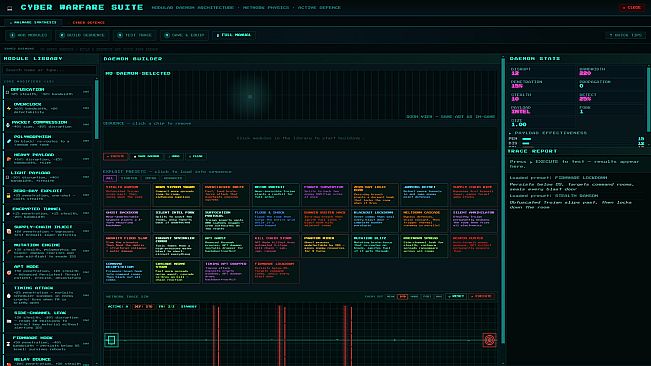Load the Flood & Shock preset

click(x=275, y=220)
